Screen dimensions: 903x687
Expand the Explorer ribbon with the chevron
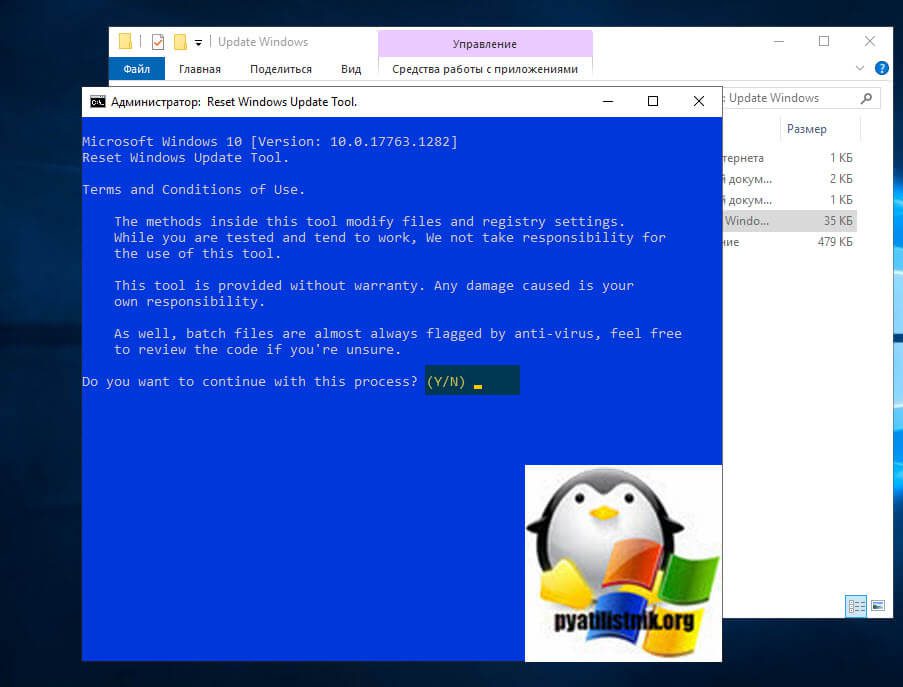[x=860, y=68]
